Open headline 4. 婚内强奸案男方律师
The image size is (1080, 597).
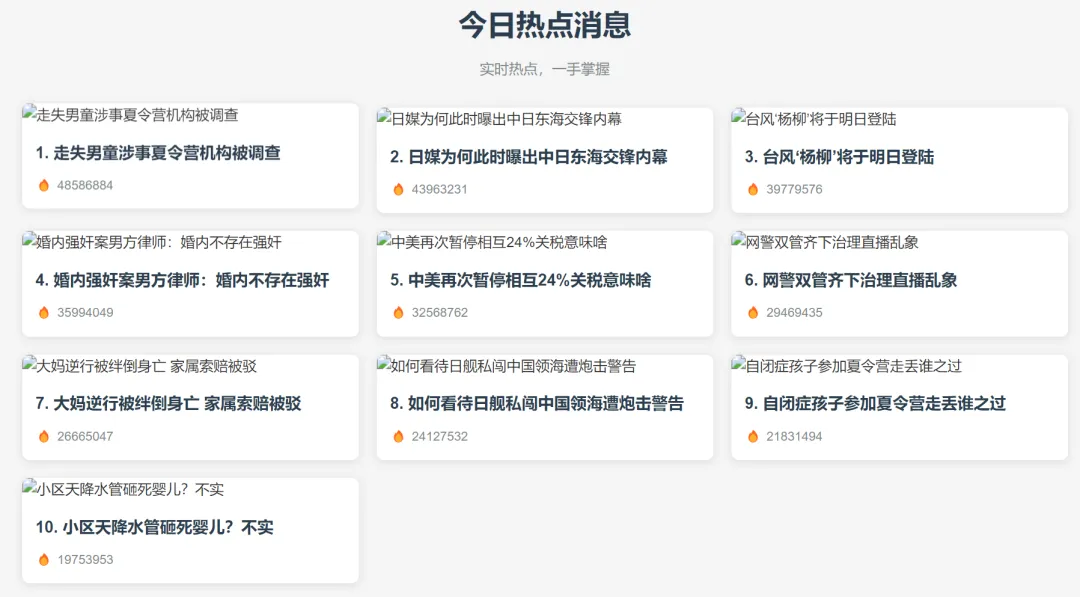(183, 280)
